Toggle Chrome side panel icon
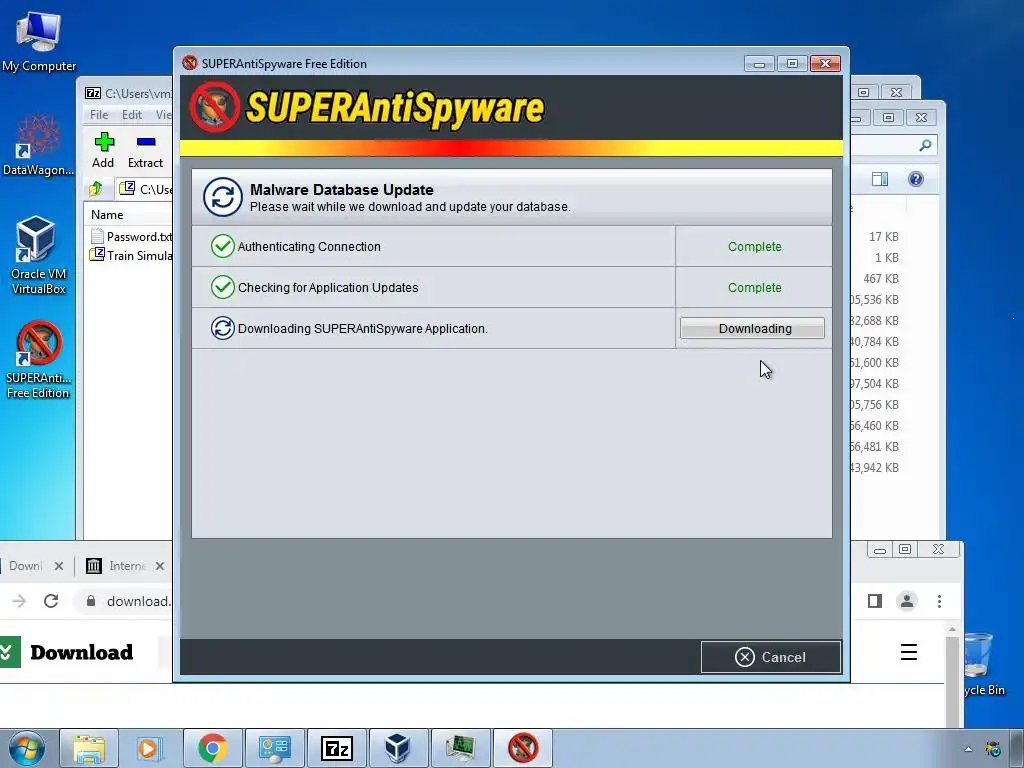This screenshot has width=1024, height=768. pyautogui.click(x=874, y=601)
